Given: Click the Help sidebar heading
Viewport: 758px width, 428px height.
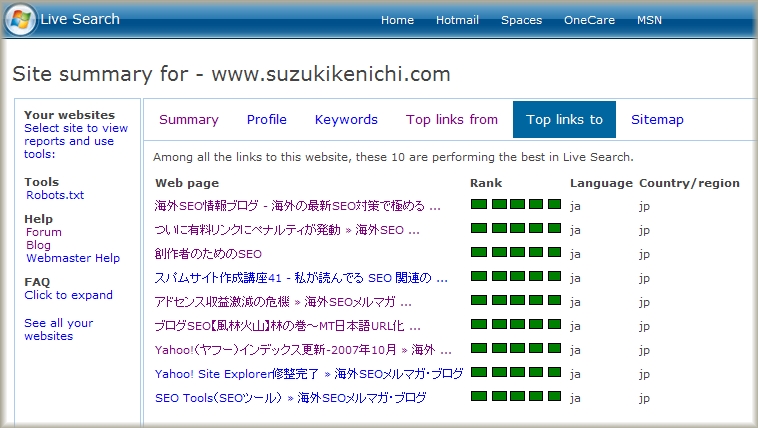Looking at the screenshot, I should [x=38, y=219].
